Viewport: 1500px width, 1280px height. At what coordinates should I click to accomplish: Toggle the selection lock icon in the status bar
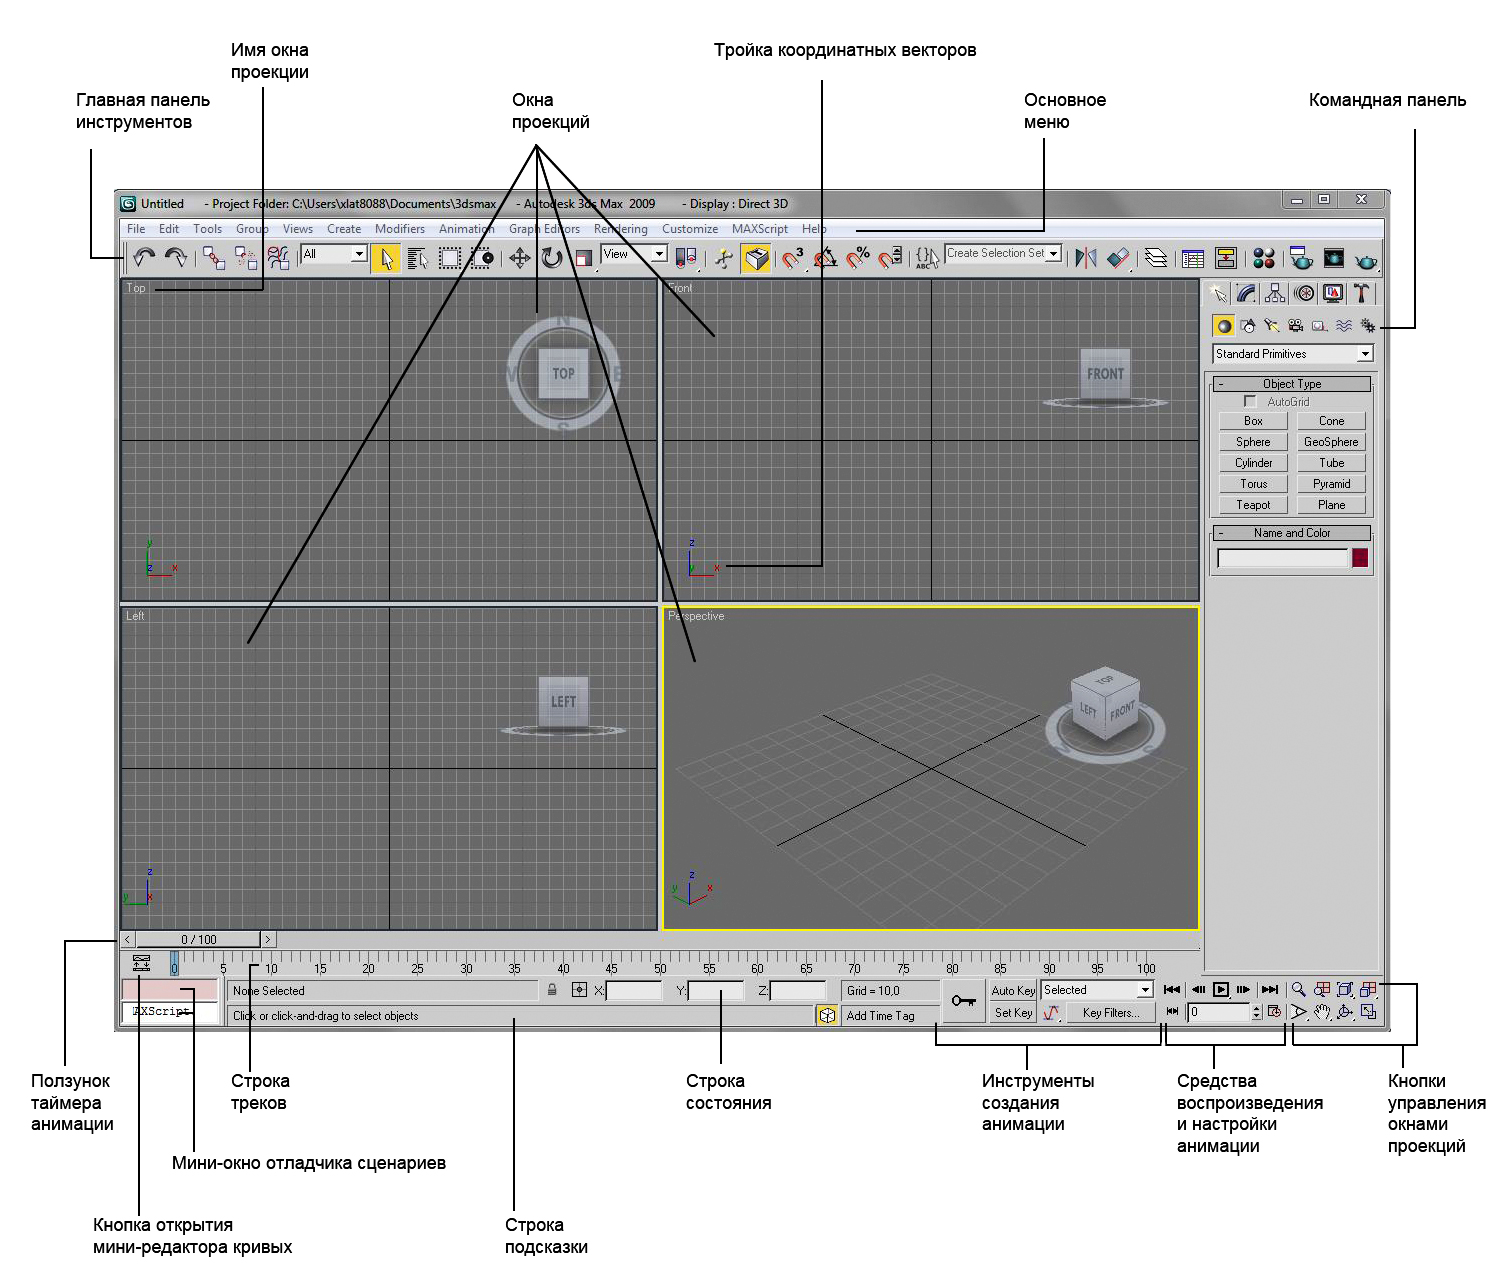[552, 990]
